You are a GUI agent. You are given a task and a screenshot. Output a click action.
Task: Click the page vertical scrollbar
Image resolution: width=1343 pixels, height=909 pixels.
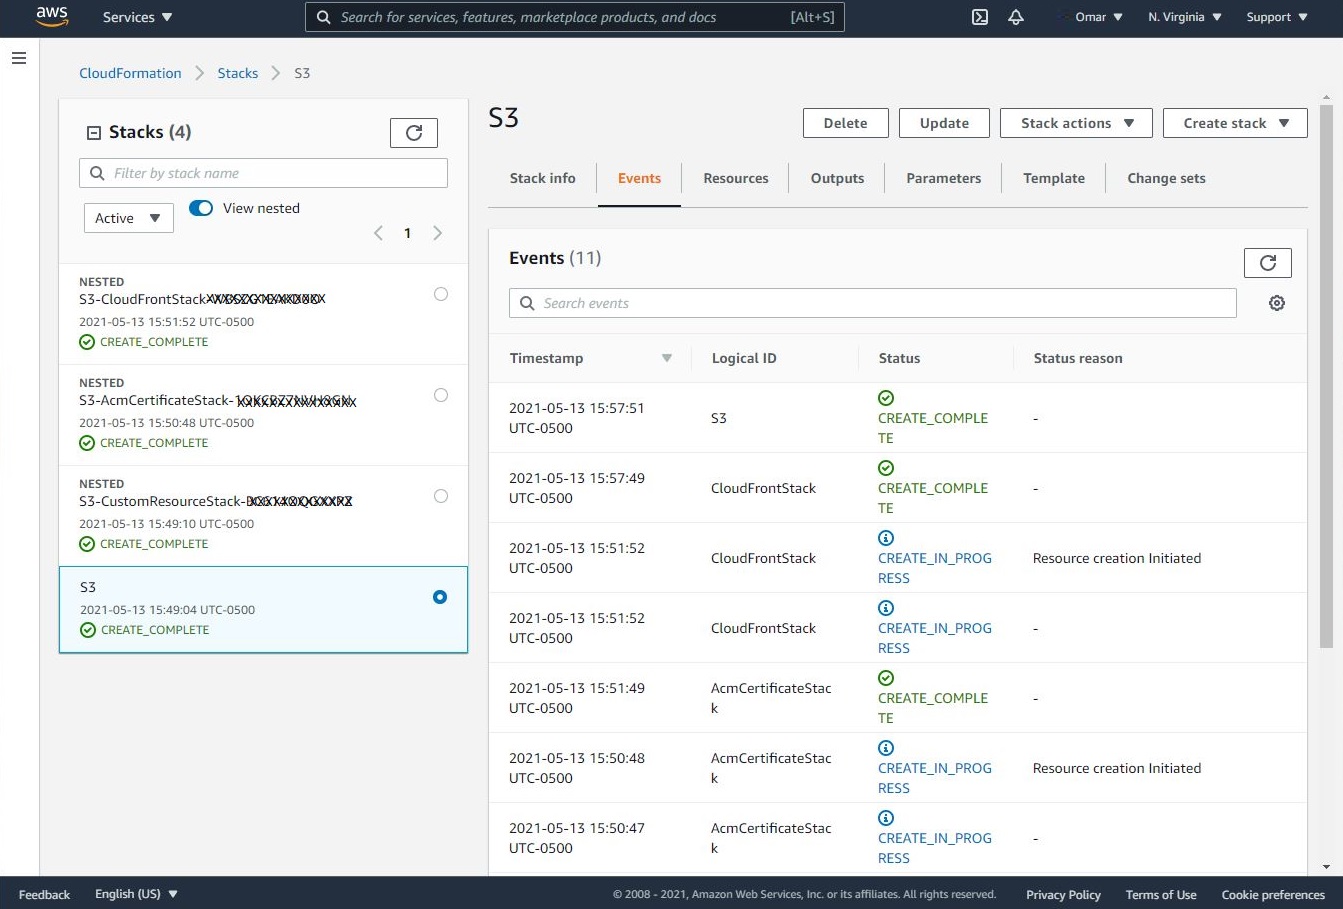[1326, 376]
